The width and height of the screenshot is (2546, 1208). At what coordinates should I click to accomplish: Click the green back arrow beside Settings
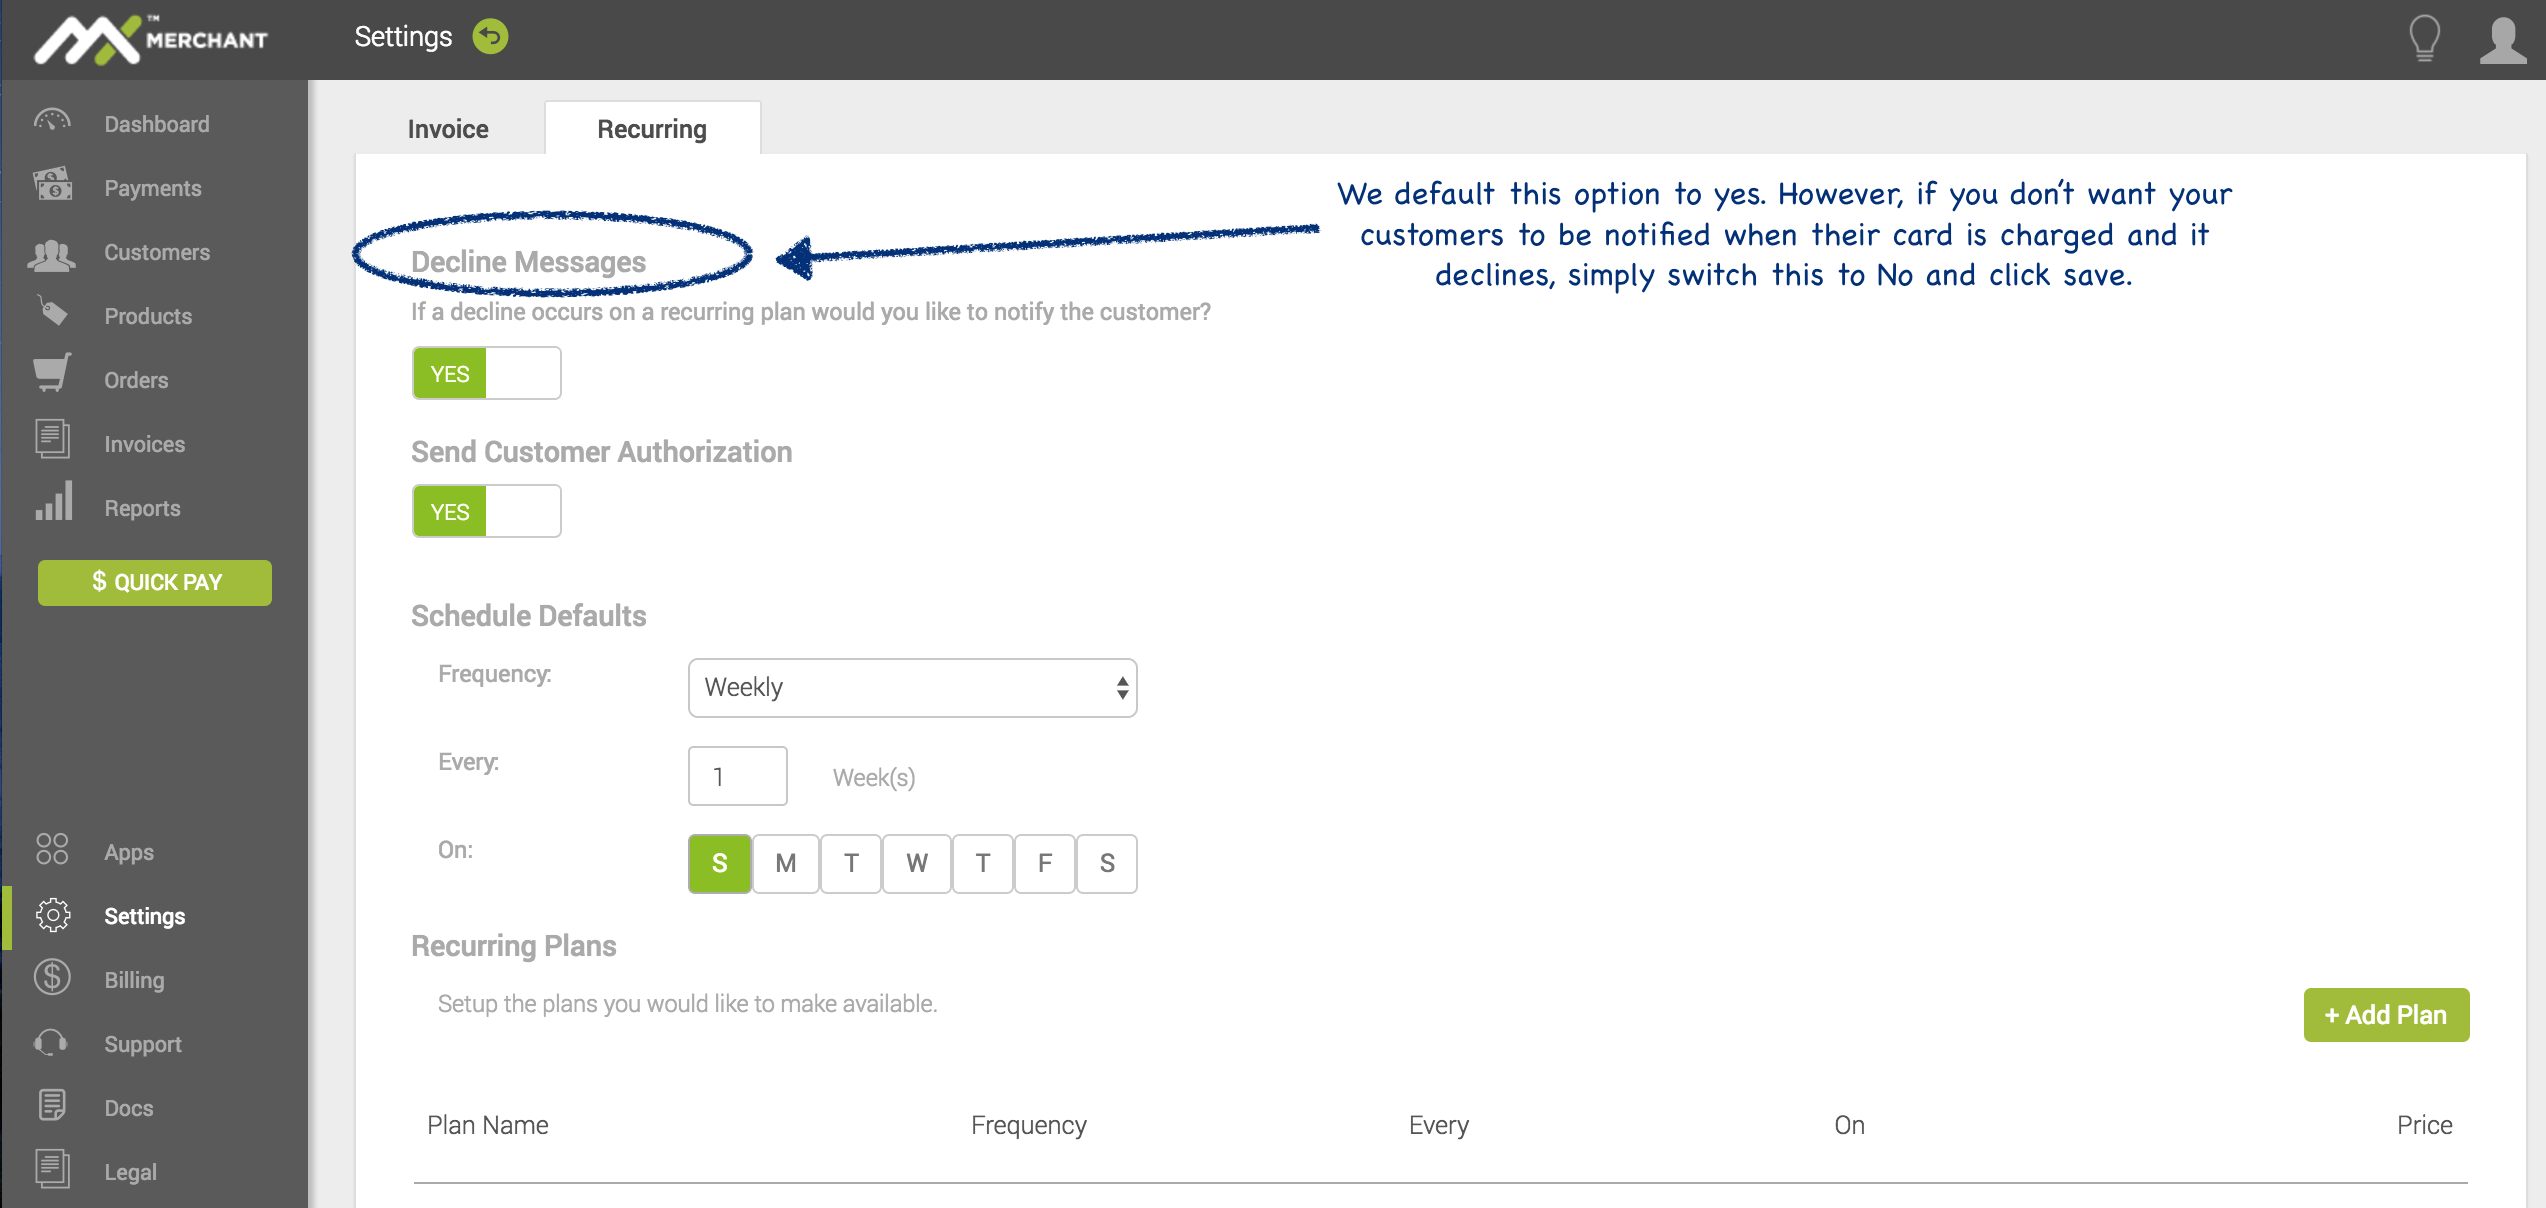click(x=490, y=37)
